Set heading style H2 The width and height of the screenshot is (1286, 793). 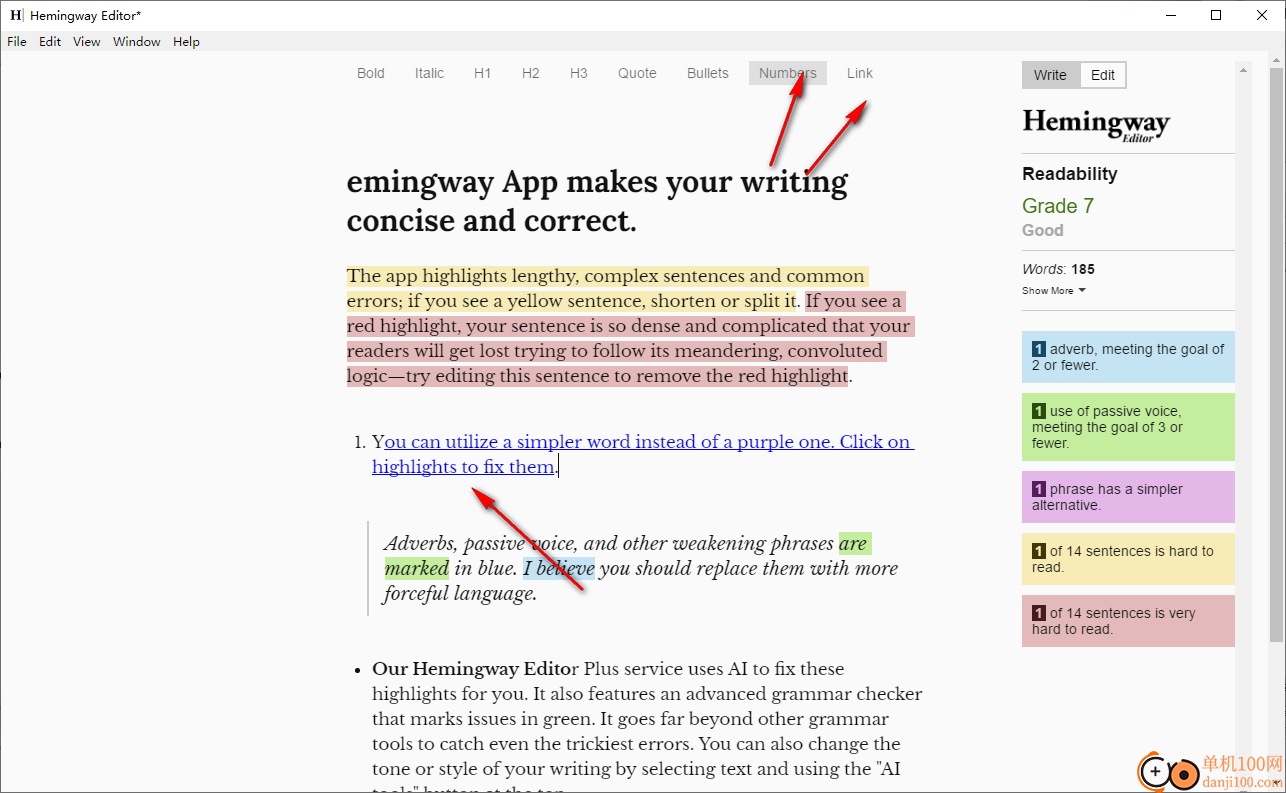pos(530,73)
